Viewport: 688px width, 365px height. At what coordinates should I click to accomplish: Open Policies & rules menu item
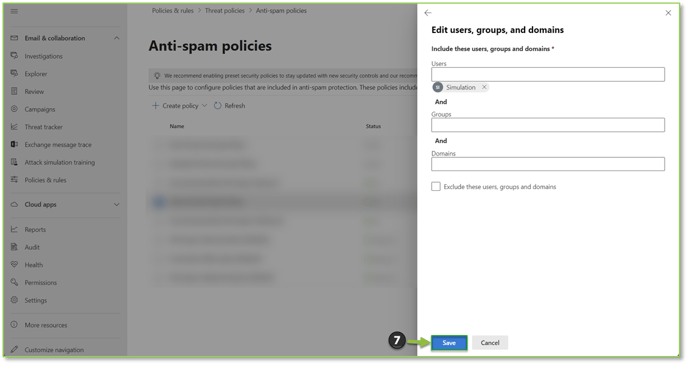pos(45,180)
